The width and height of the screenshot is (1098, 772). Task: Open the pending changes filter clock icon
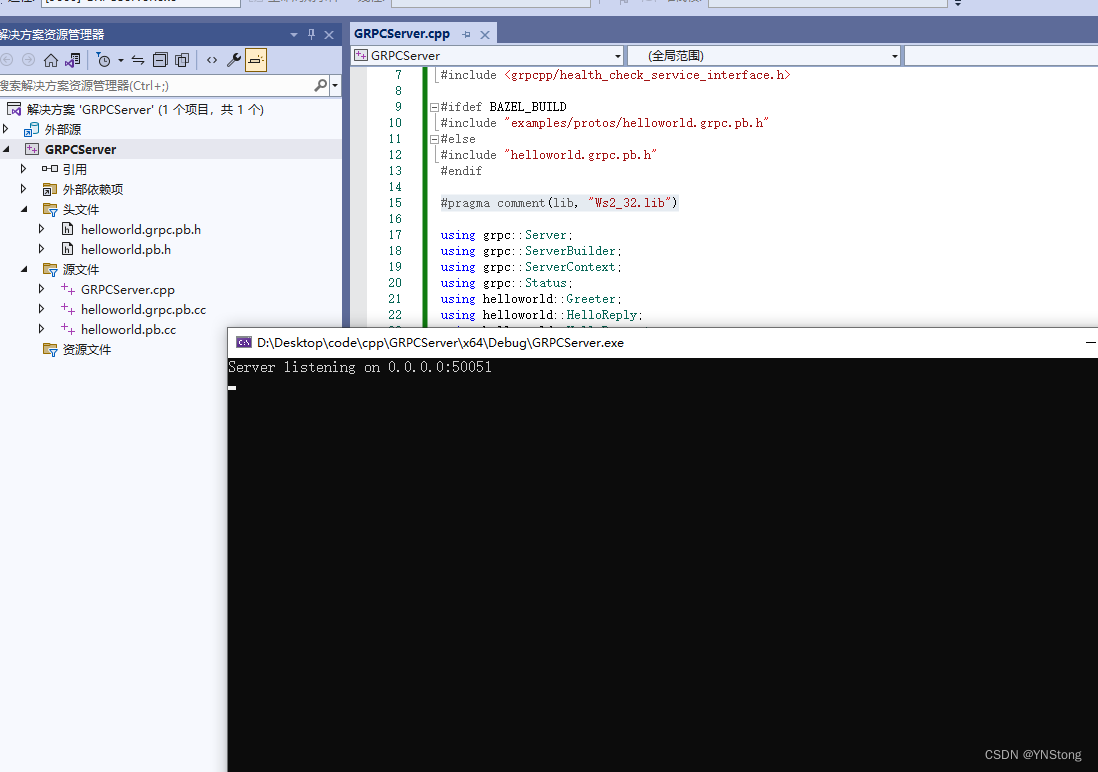[x=104, y=61]
